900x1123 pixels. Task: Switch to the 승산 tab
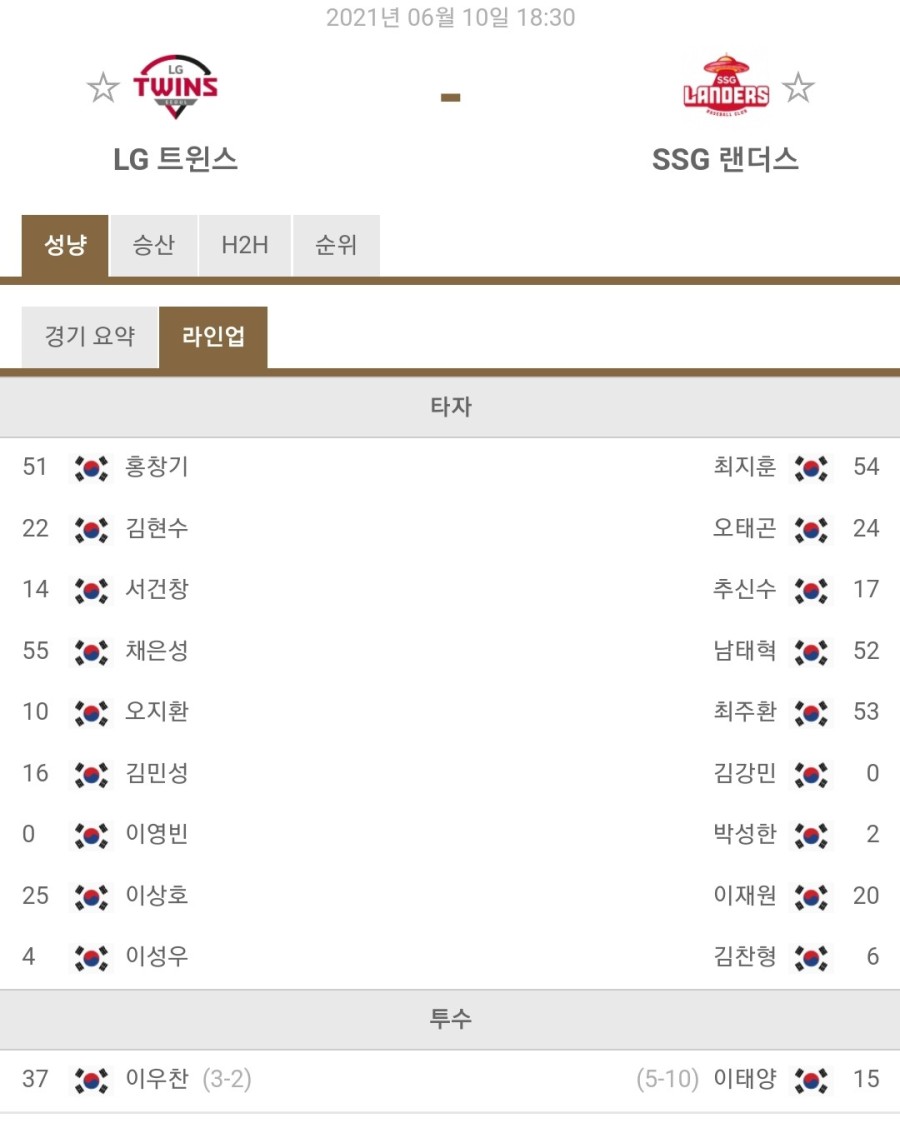pyautogui.click(x=154, y=246)
